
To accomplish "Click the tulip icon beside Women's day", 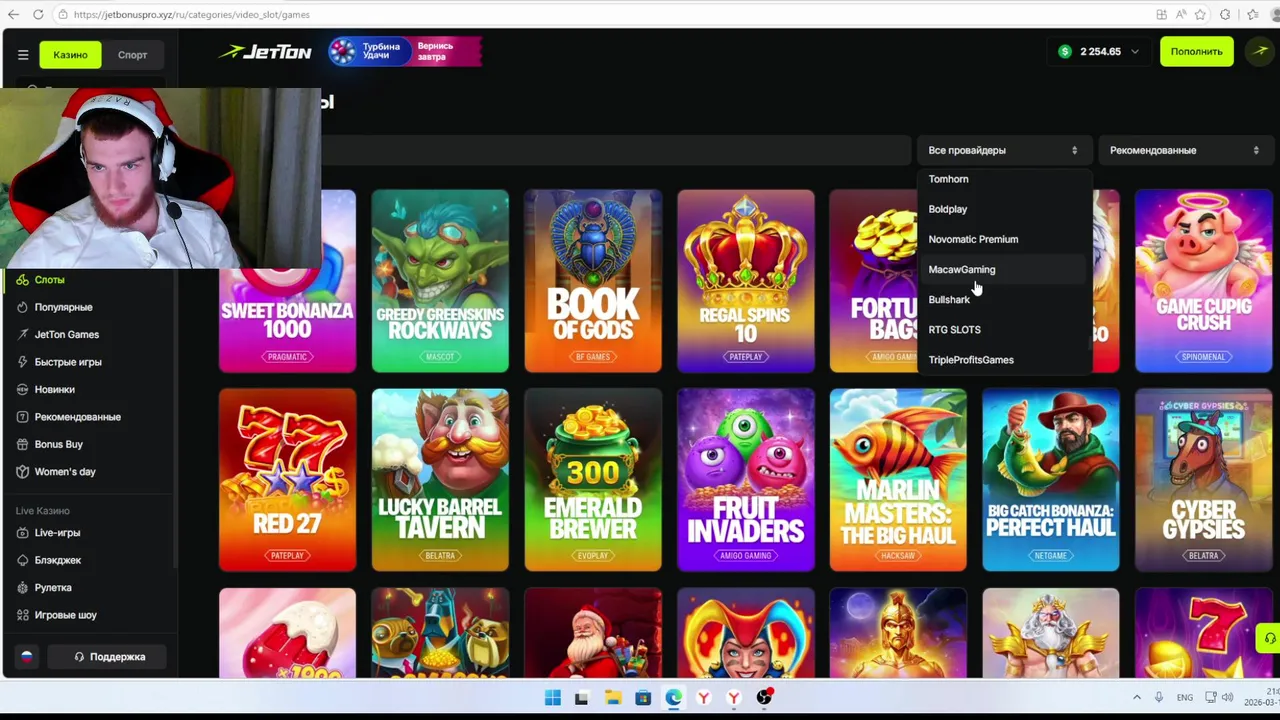I will click(23, 472).
